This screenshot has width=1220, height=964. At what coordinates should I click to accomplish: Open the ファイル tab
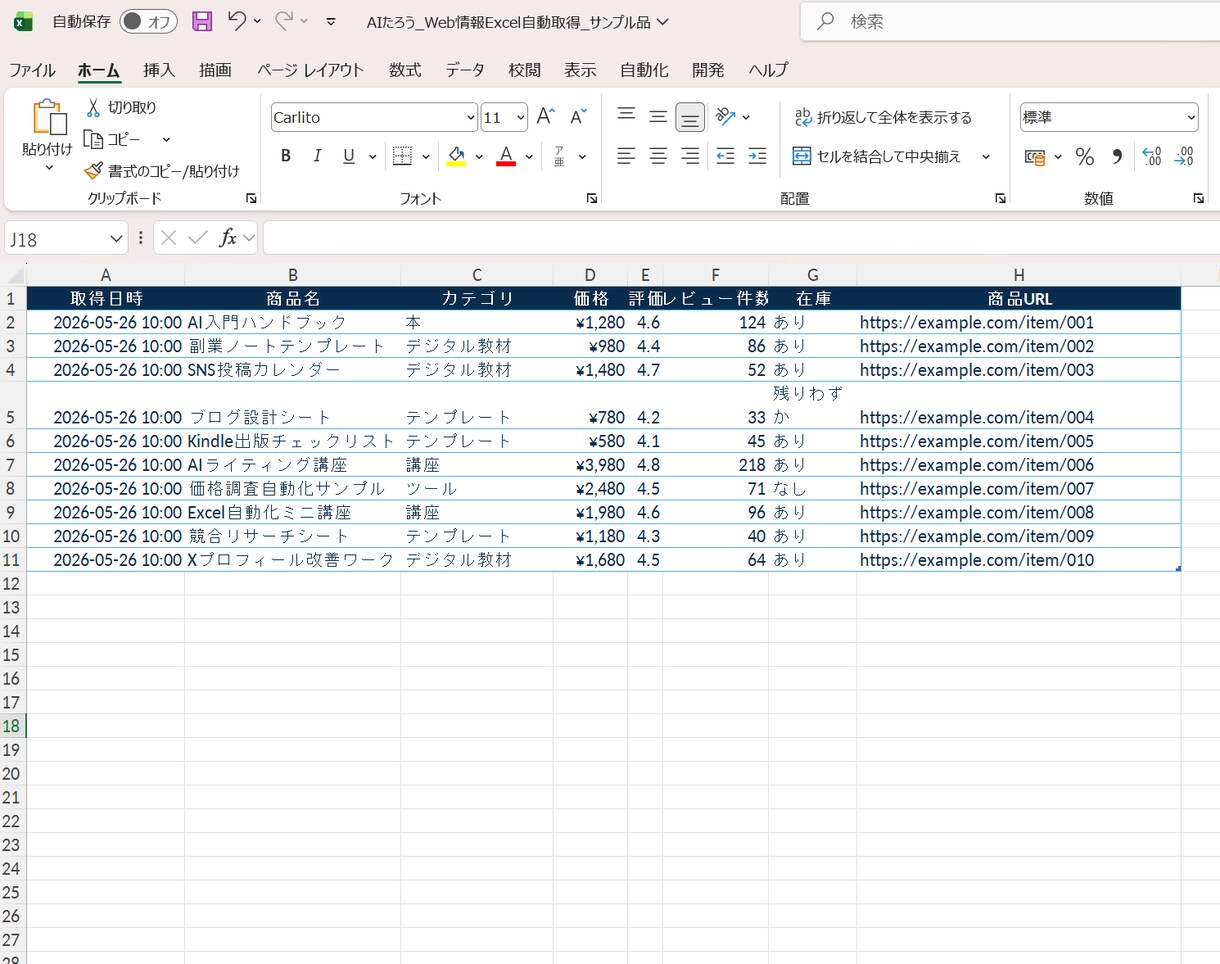point(32,70)
